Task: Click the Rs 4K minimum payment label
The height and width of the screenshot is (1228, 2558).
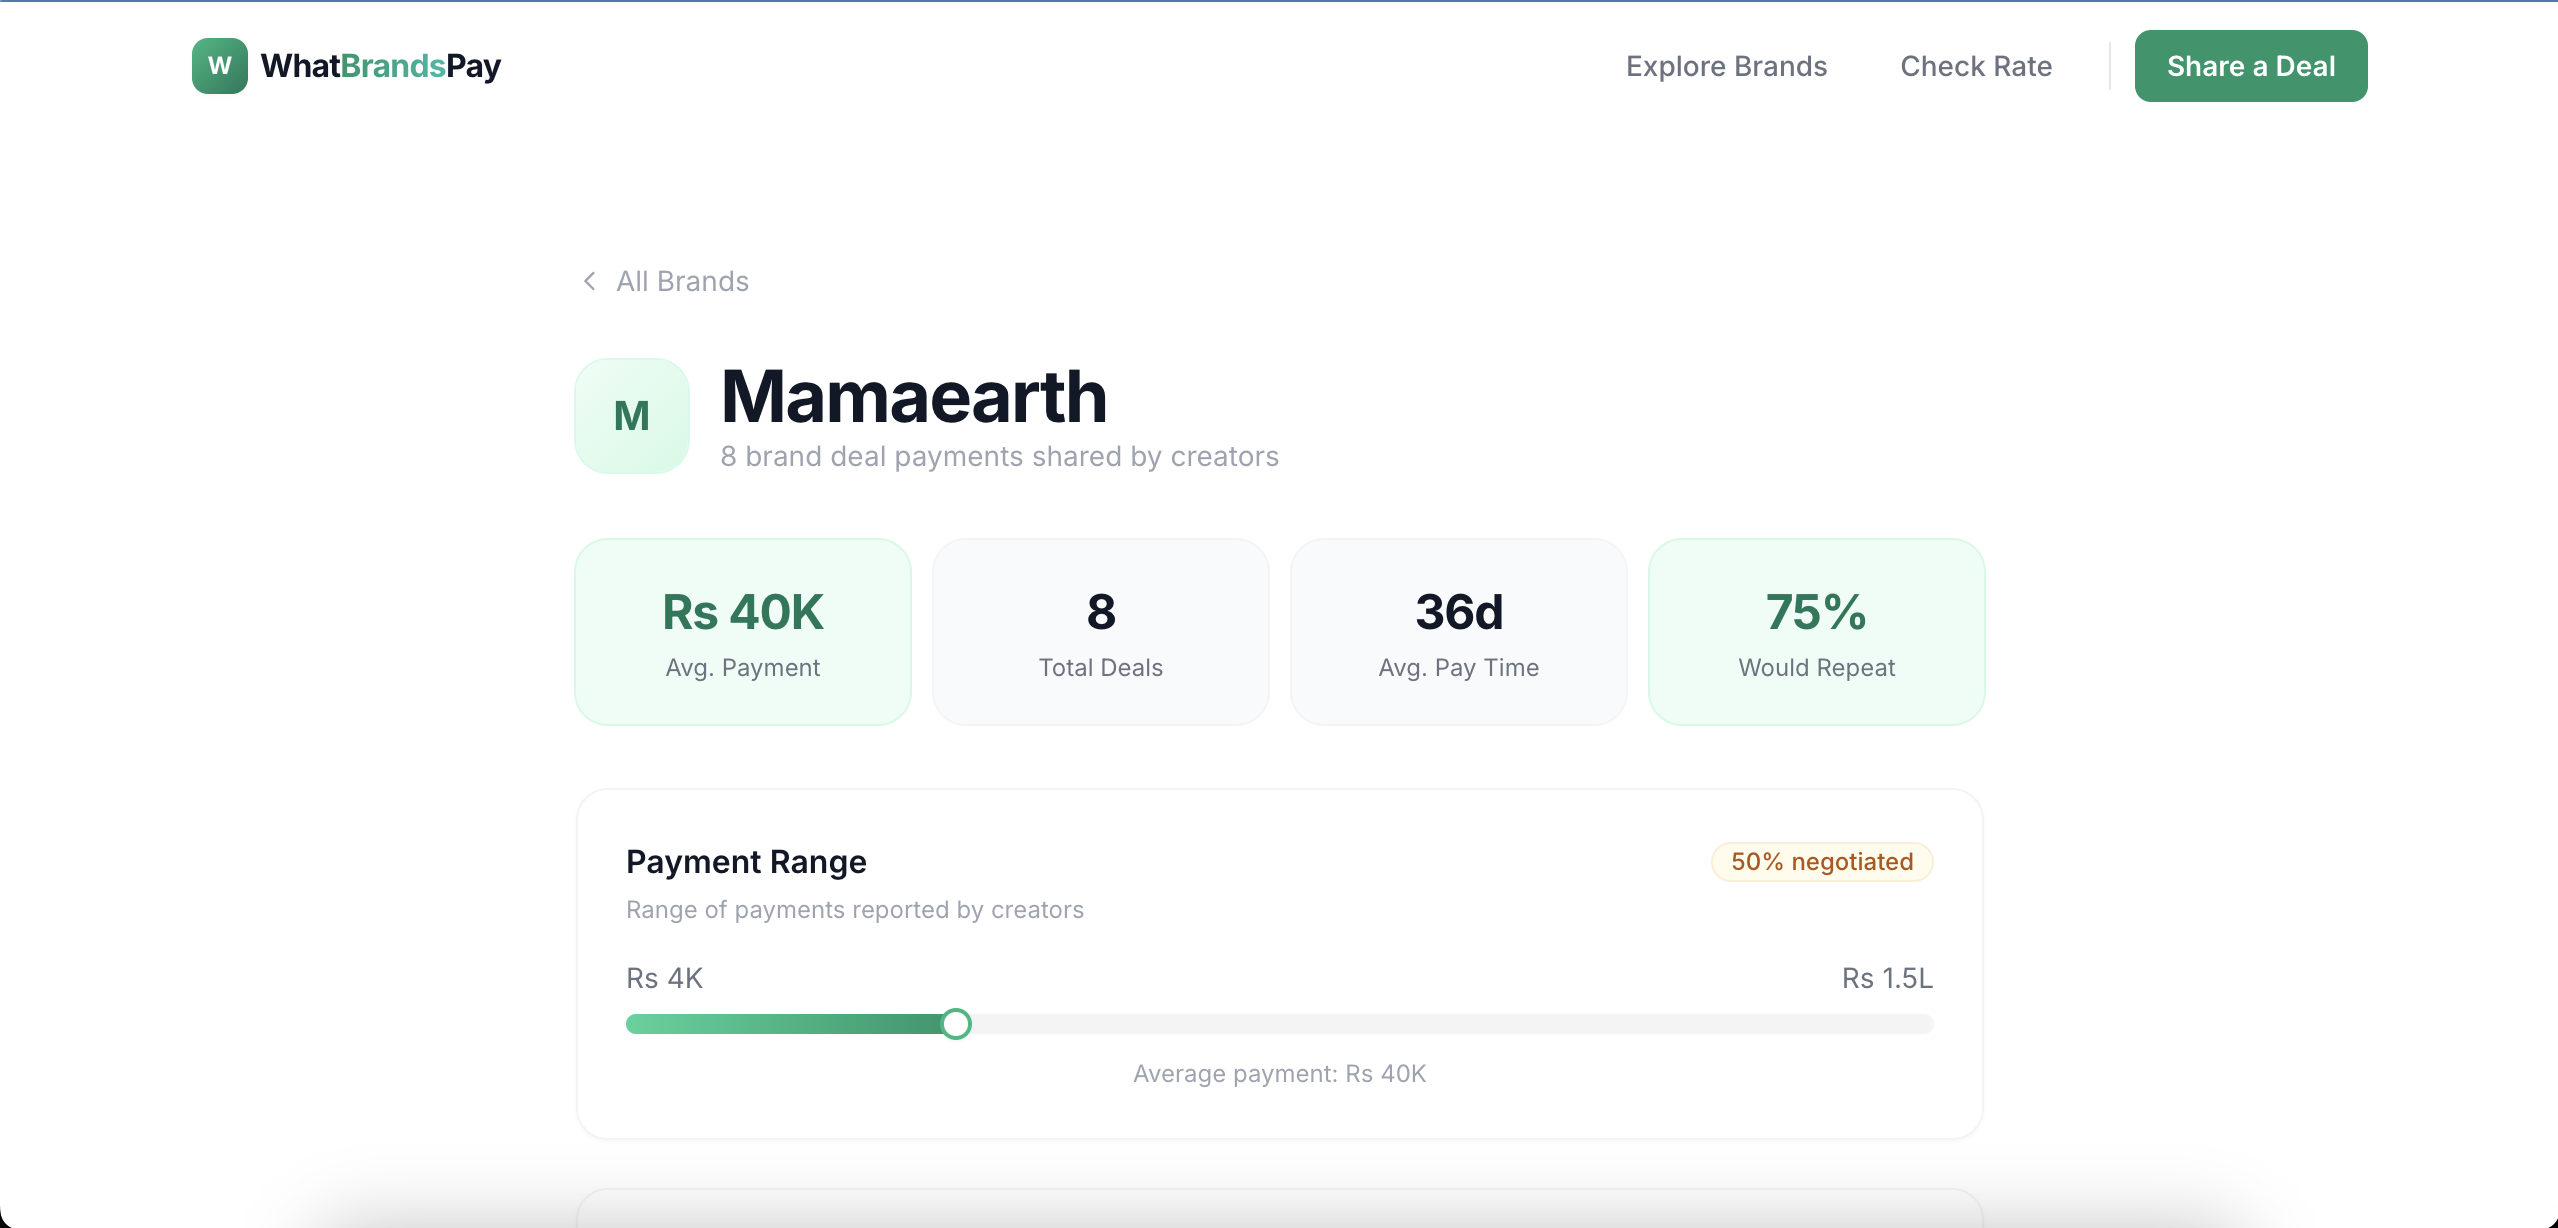Action: [x=663, y=977]
